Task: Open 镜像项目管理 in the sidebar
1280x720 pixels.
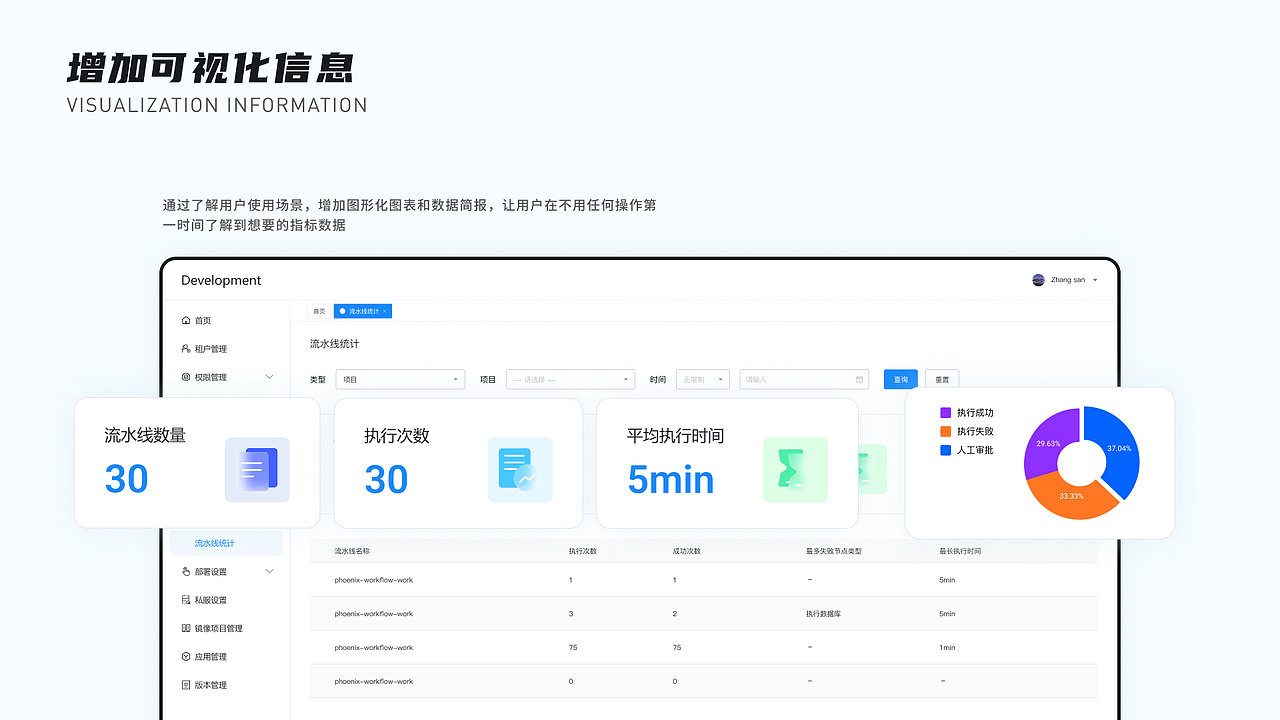Action: 219,628
